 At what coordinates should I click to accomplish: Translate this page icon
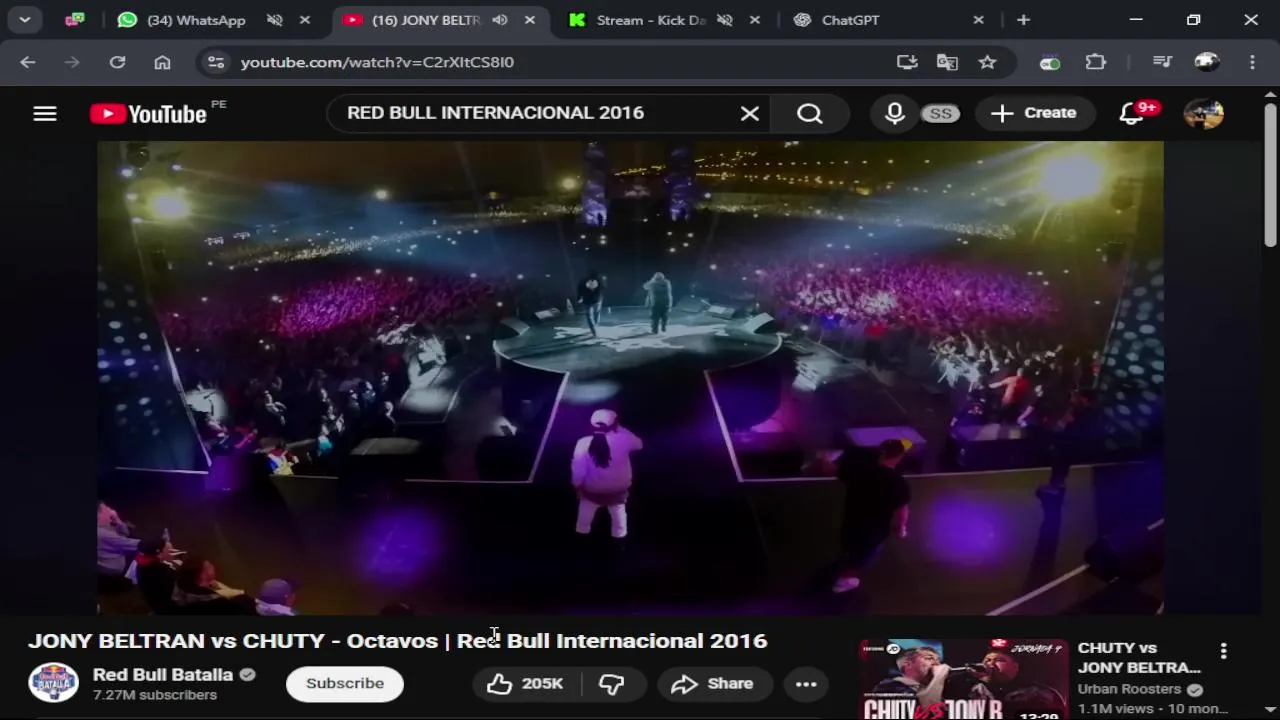(x=947, y=62)
